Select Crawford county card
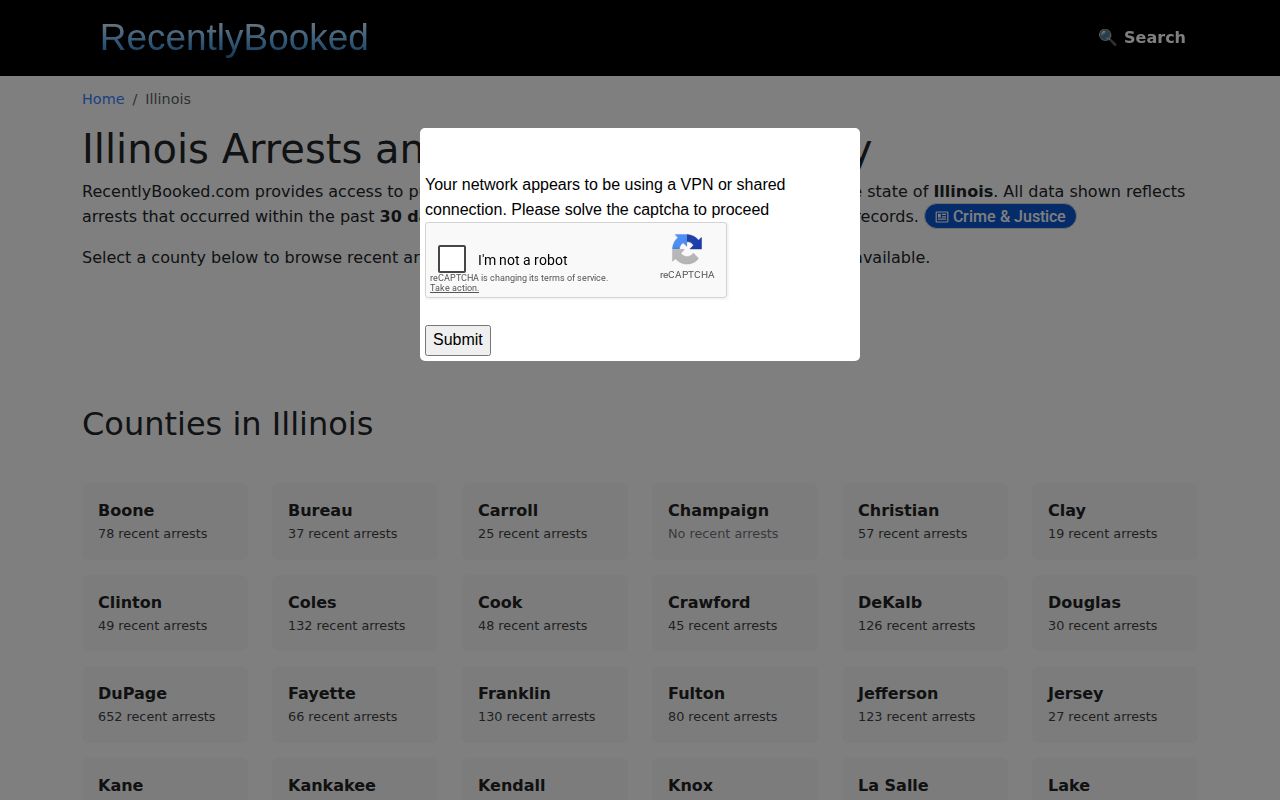This screenshot has height=800, width=1280. point(735,613)
